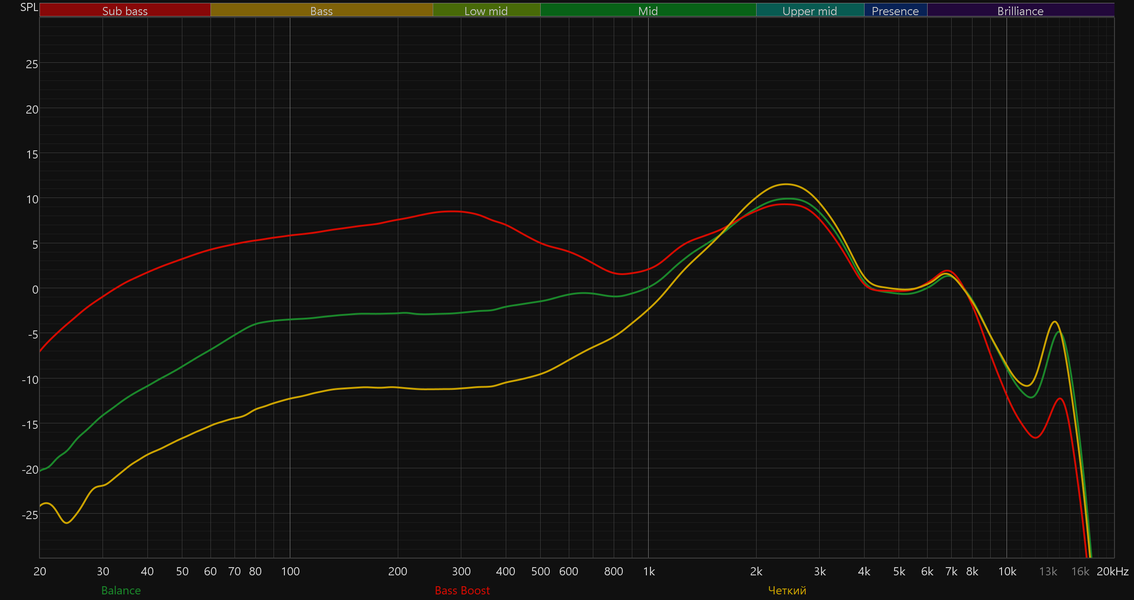Click the green Balance legend label
1134x600 pixels.
pyautogui.click(x=121, y=591)
